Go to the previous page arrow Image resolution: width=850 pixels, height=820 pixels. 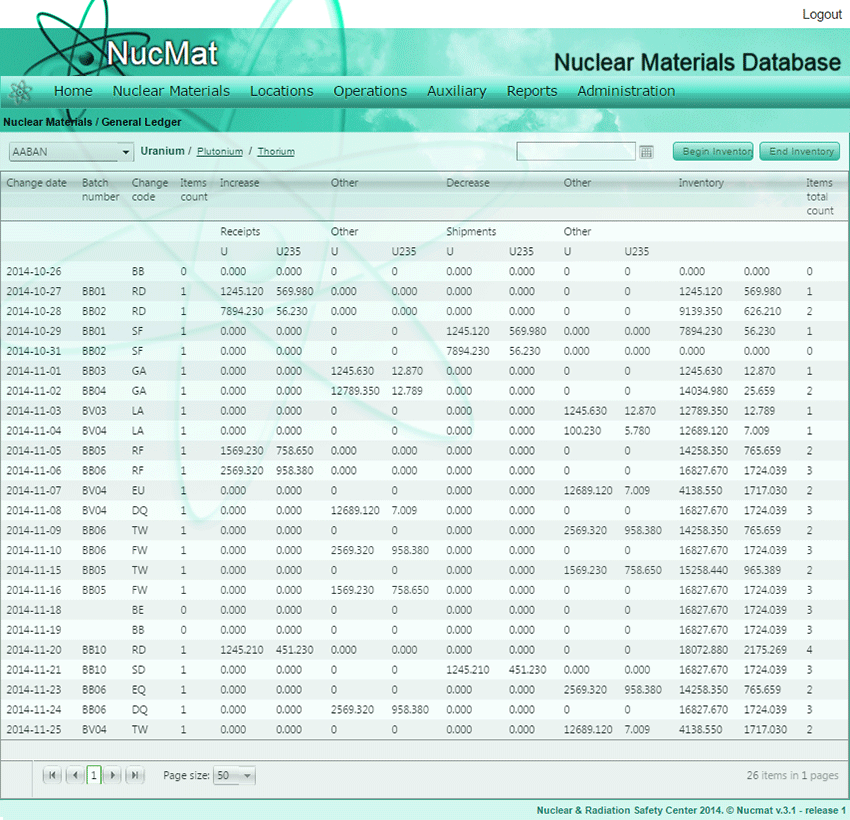(x=74, y=775)
